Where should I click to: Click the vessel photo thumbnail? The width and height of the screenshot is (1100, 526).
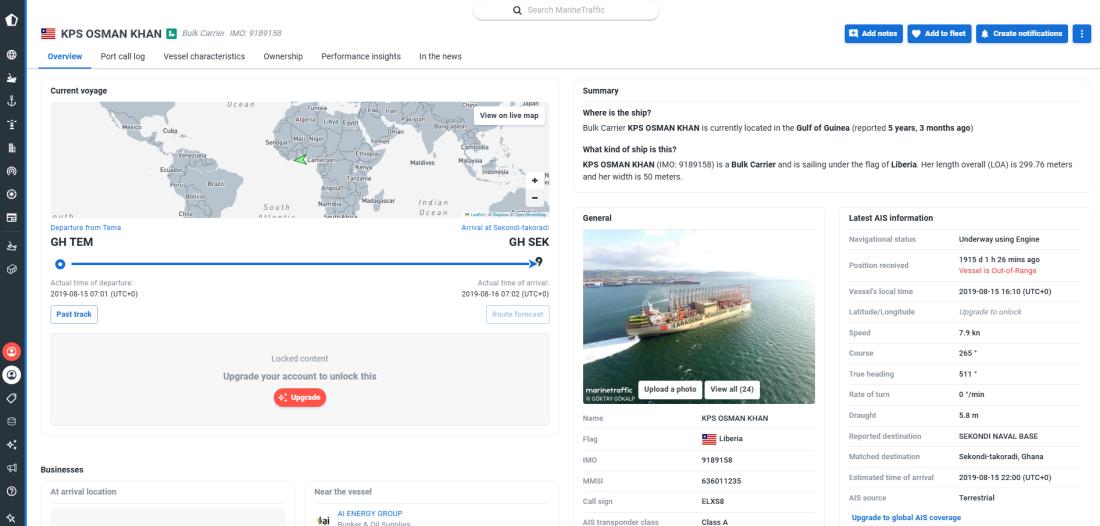click(x=699, y=316)
